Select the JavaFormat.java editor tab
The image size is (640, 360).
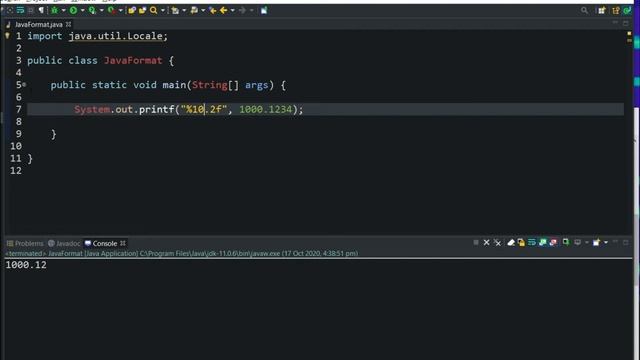pos(38,24)
